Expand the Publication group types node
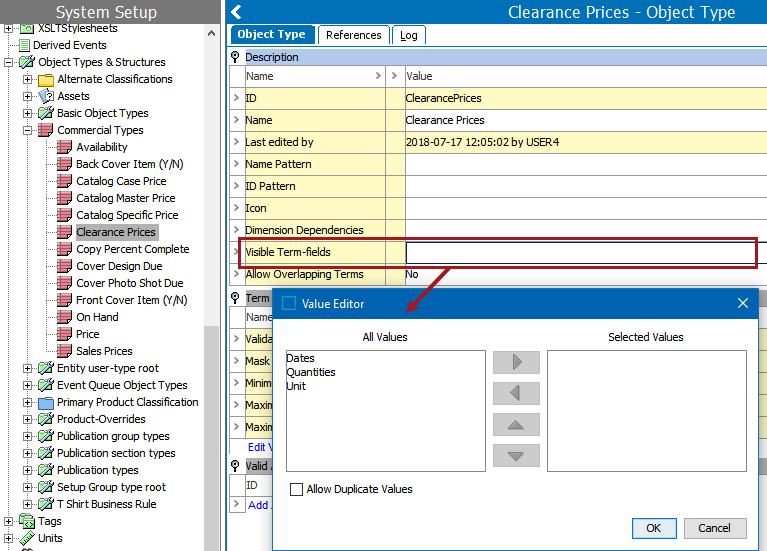This screenshot has height=551, width=767. tap(27, 437)
